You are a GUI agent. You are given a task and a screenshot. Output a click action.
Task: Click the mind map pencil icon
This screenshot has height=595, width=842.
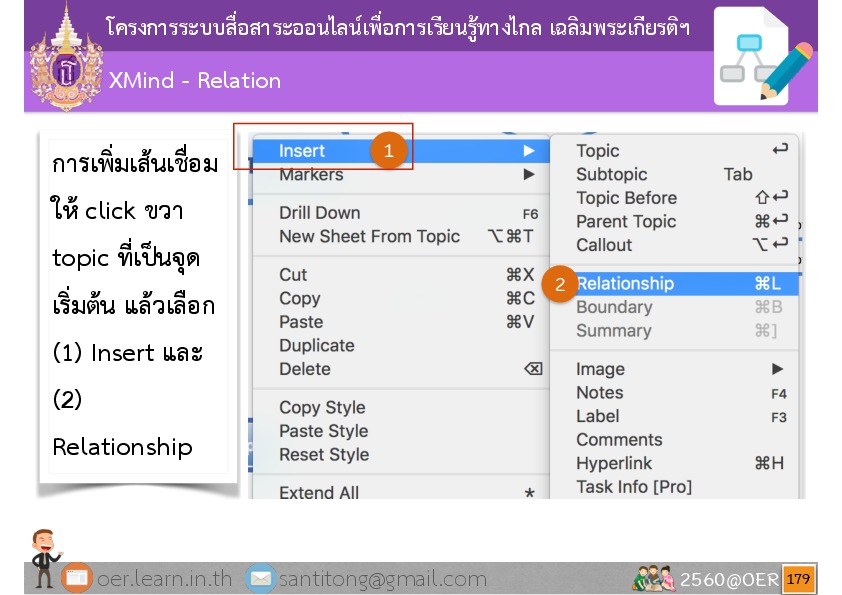coord(764,56)
